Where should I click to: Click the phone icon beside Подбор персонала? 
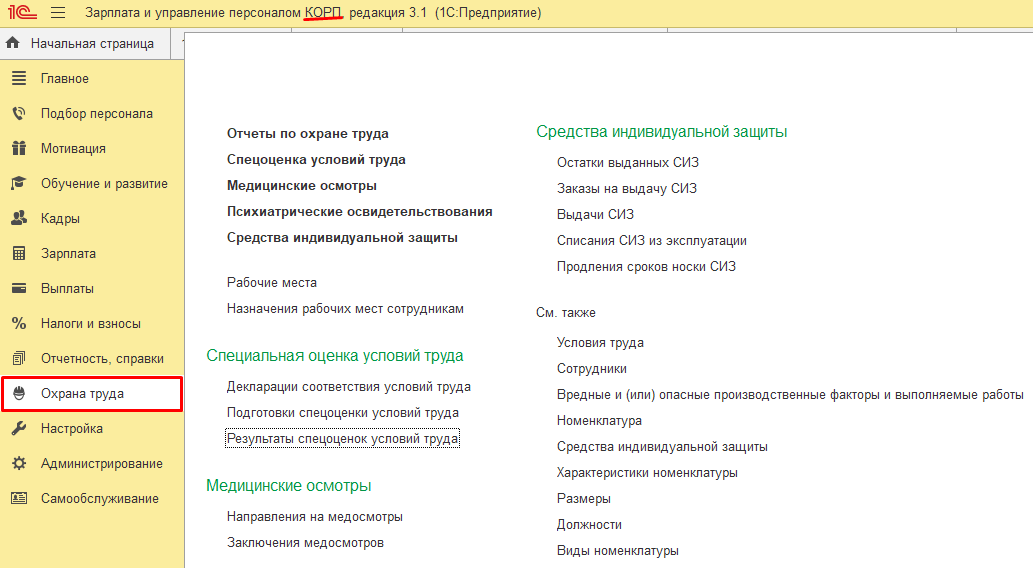pyautogui.click(x=18, y=114)
